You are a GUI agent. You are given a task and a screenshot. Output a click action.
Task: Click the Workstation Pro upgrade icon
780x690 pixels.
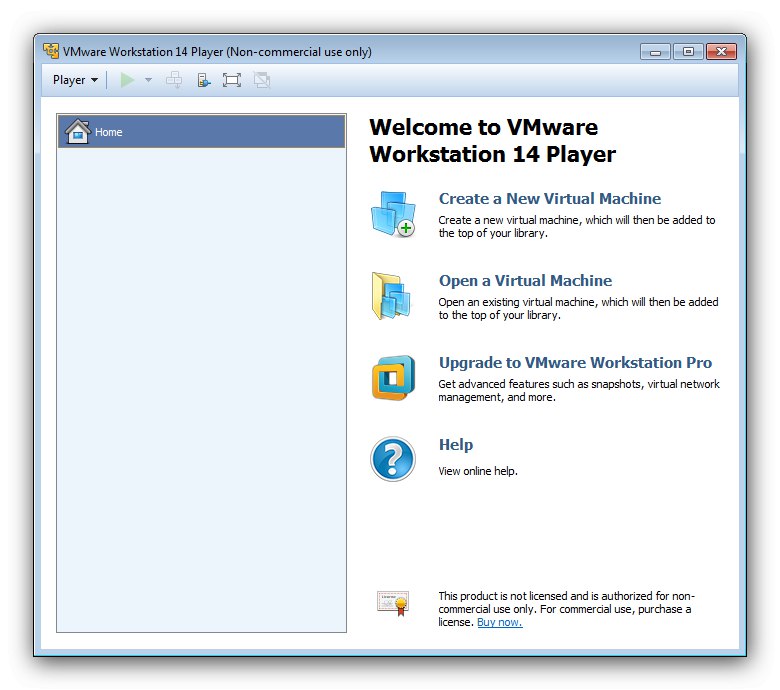pos(393,378)
